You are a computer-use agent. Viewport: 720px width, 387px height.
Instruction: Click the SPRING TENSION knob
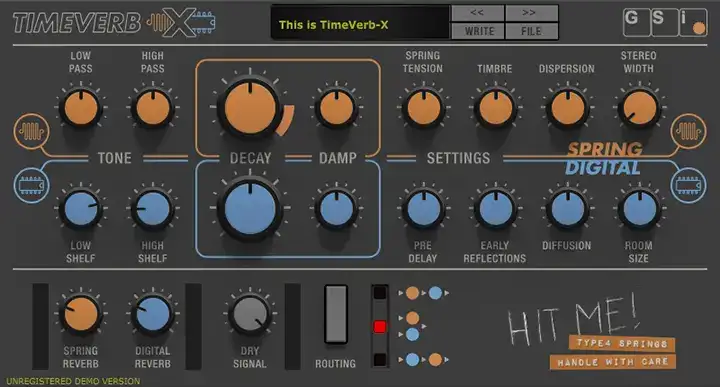423,108
